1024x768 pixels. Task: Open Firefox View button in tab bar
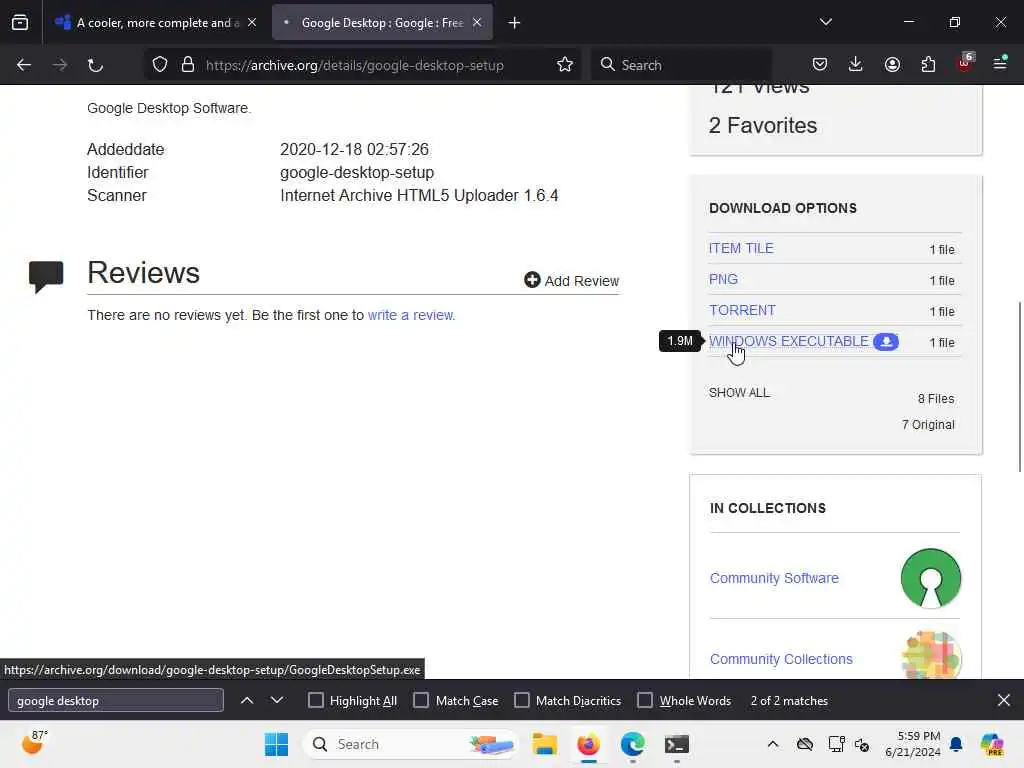pos(20,23)
